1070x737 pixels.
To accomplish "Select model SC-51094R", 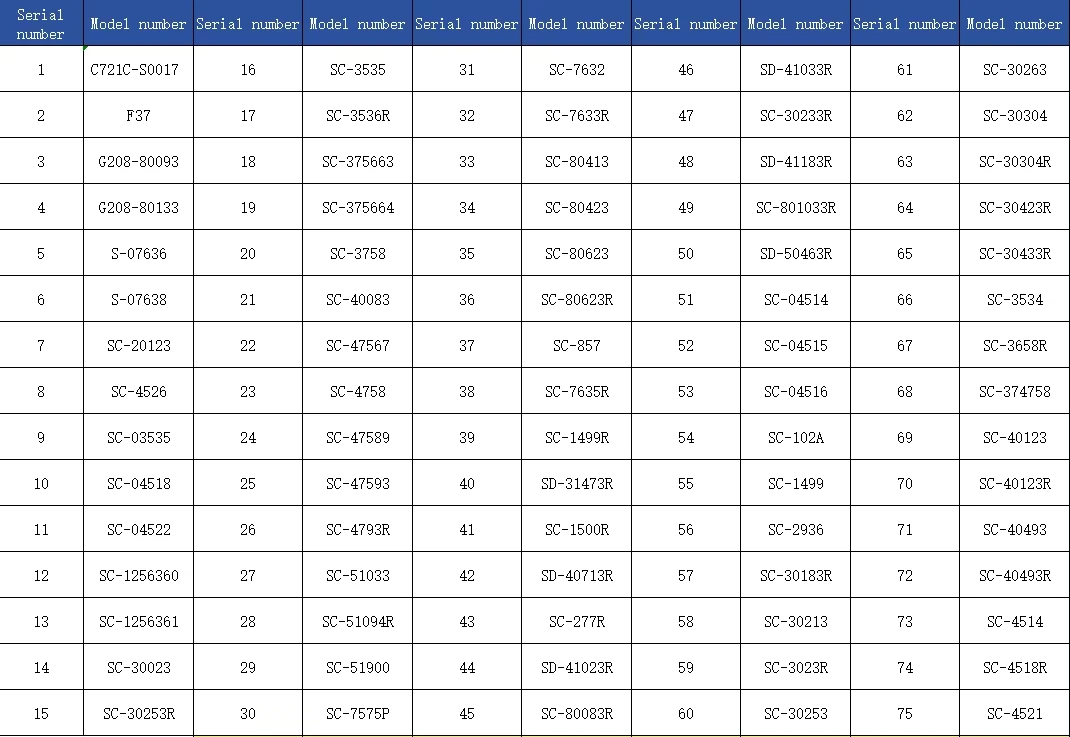I will [358, 621].
